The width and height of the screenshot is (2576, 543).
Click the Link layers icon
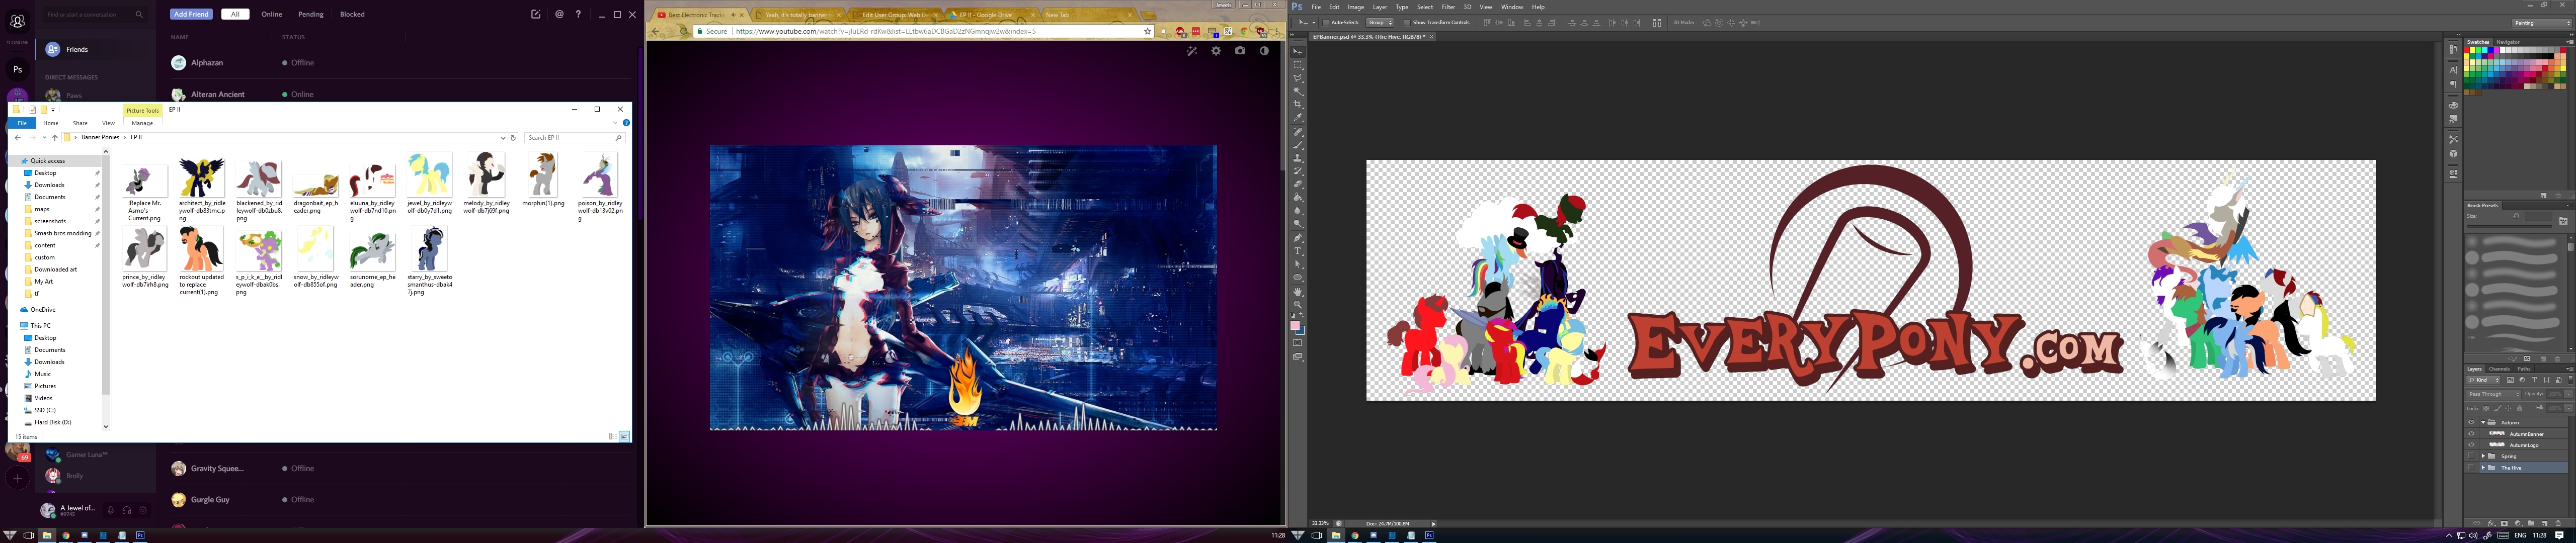(2477, 523)
